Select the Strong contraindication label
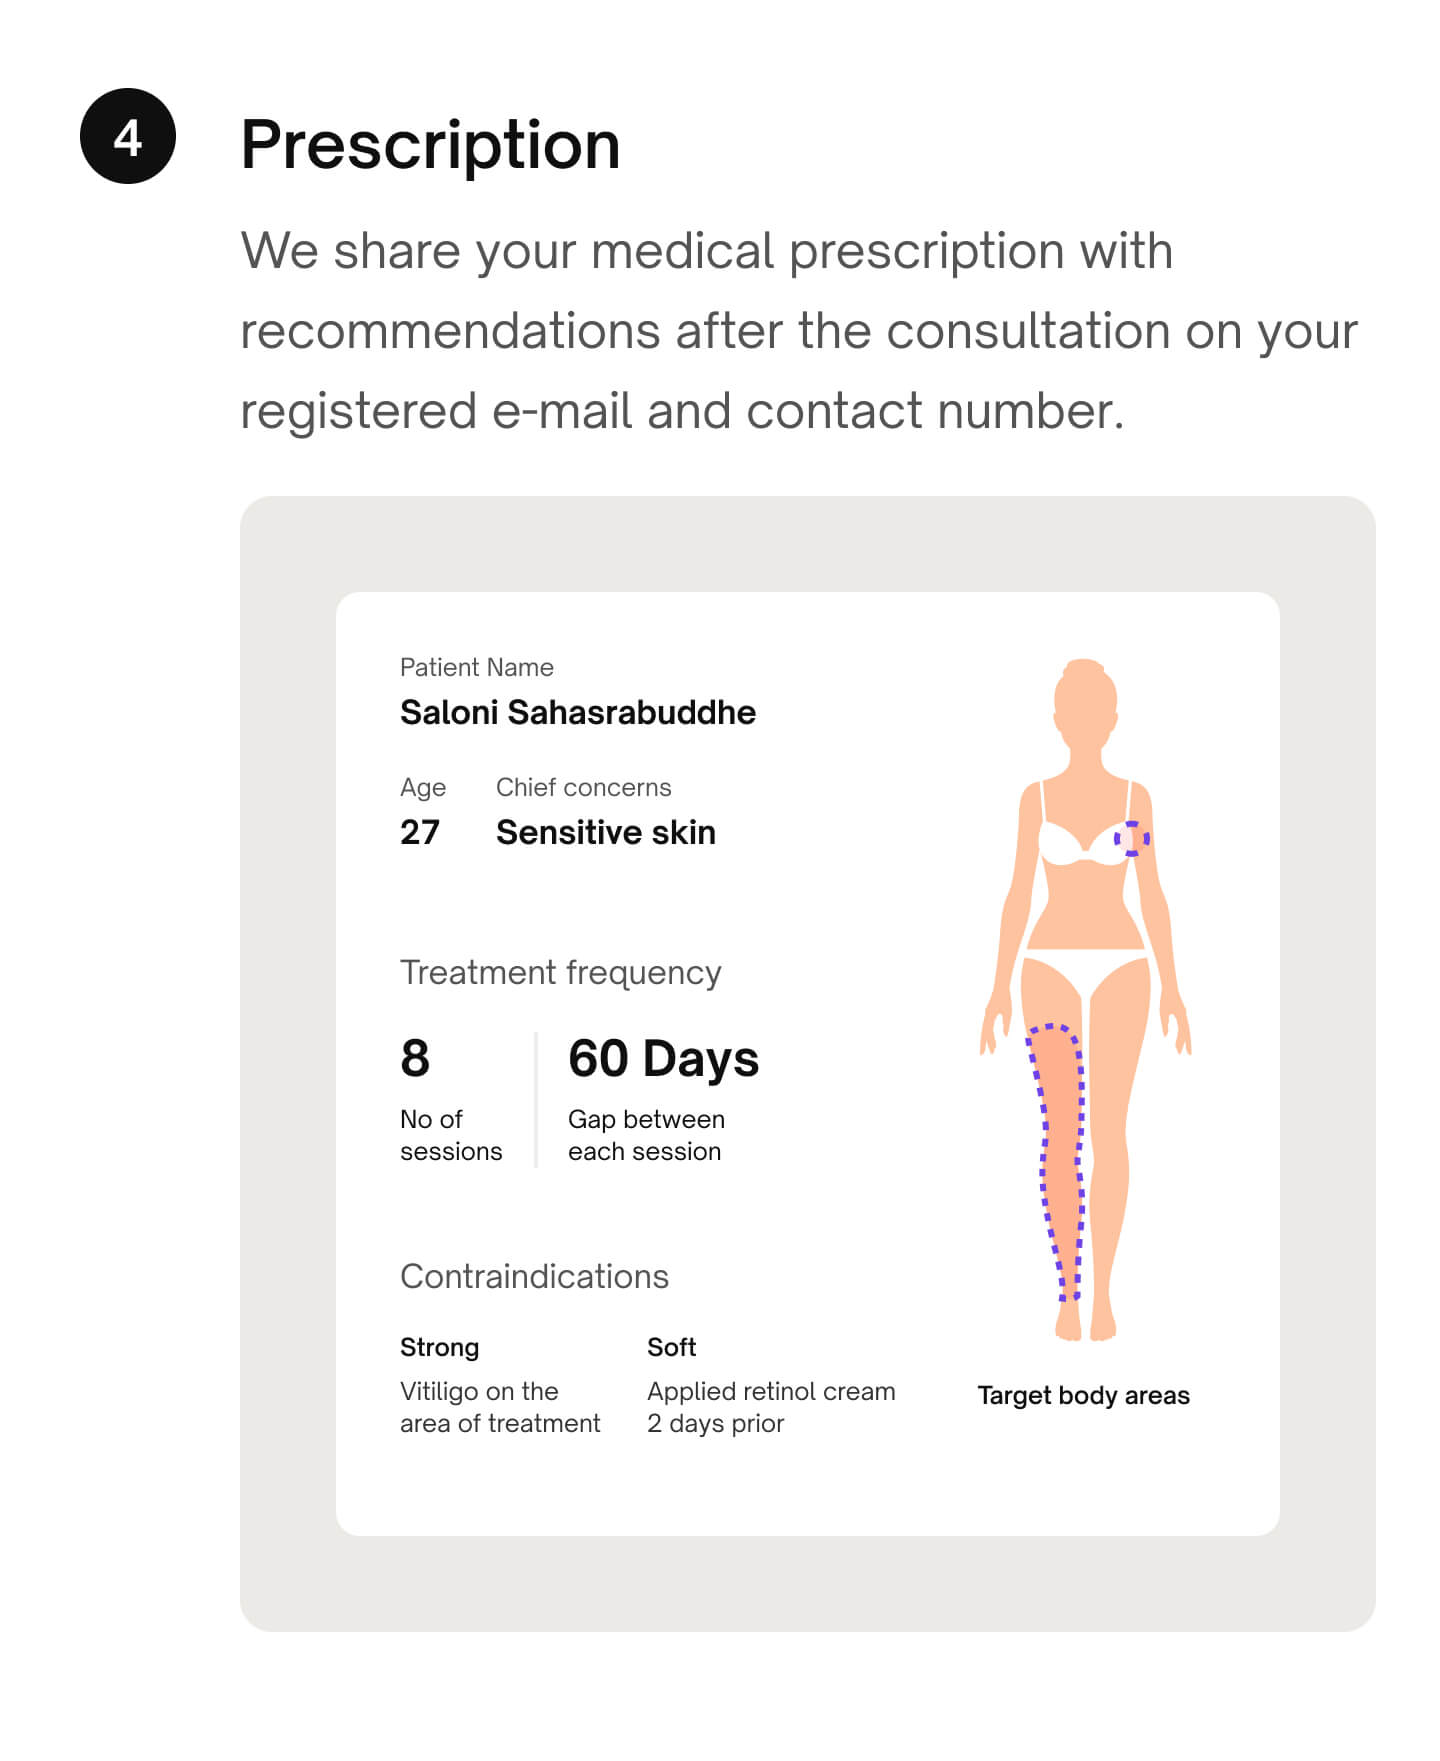 coord(439,1347)
